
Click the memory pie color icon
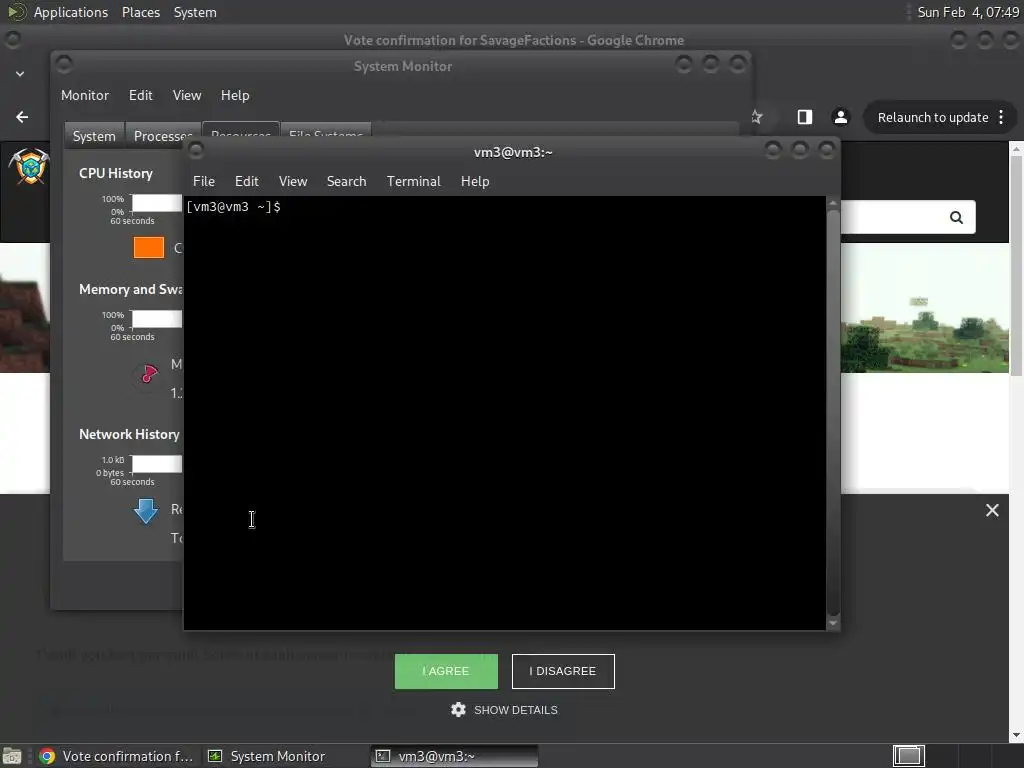tap(149, 374)
